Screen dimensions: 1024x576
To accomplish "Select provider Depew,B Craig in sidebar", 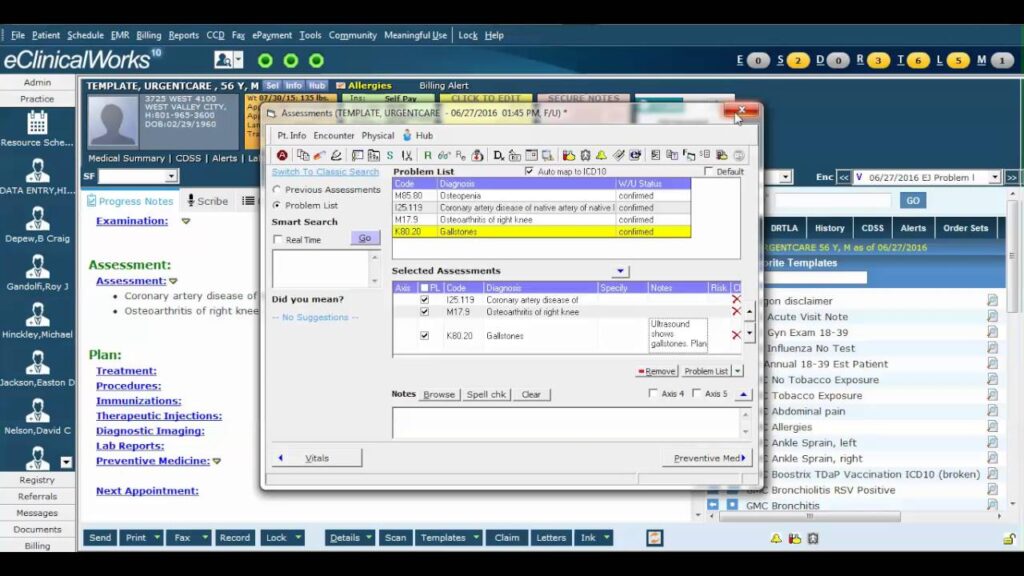I will coord(37,225).
